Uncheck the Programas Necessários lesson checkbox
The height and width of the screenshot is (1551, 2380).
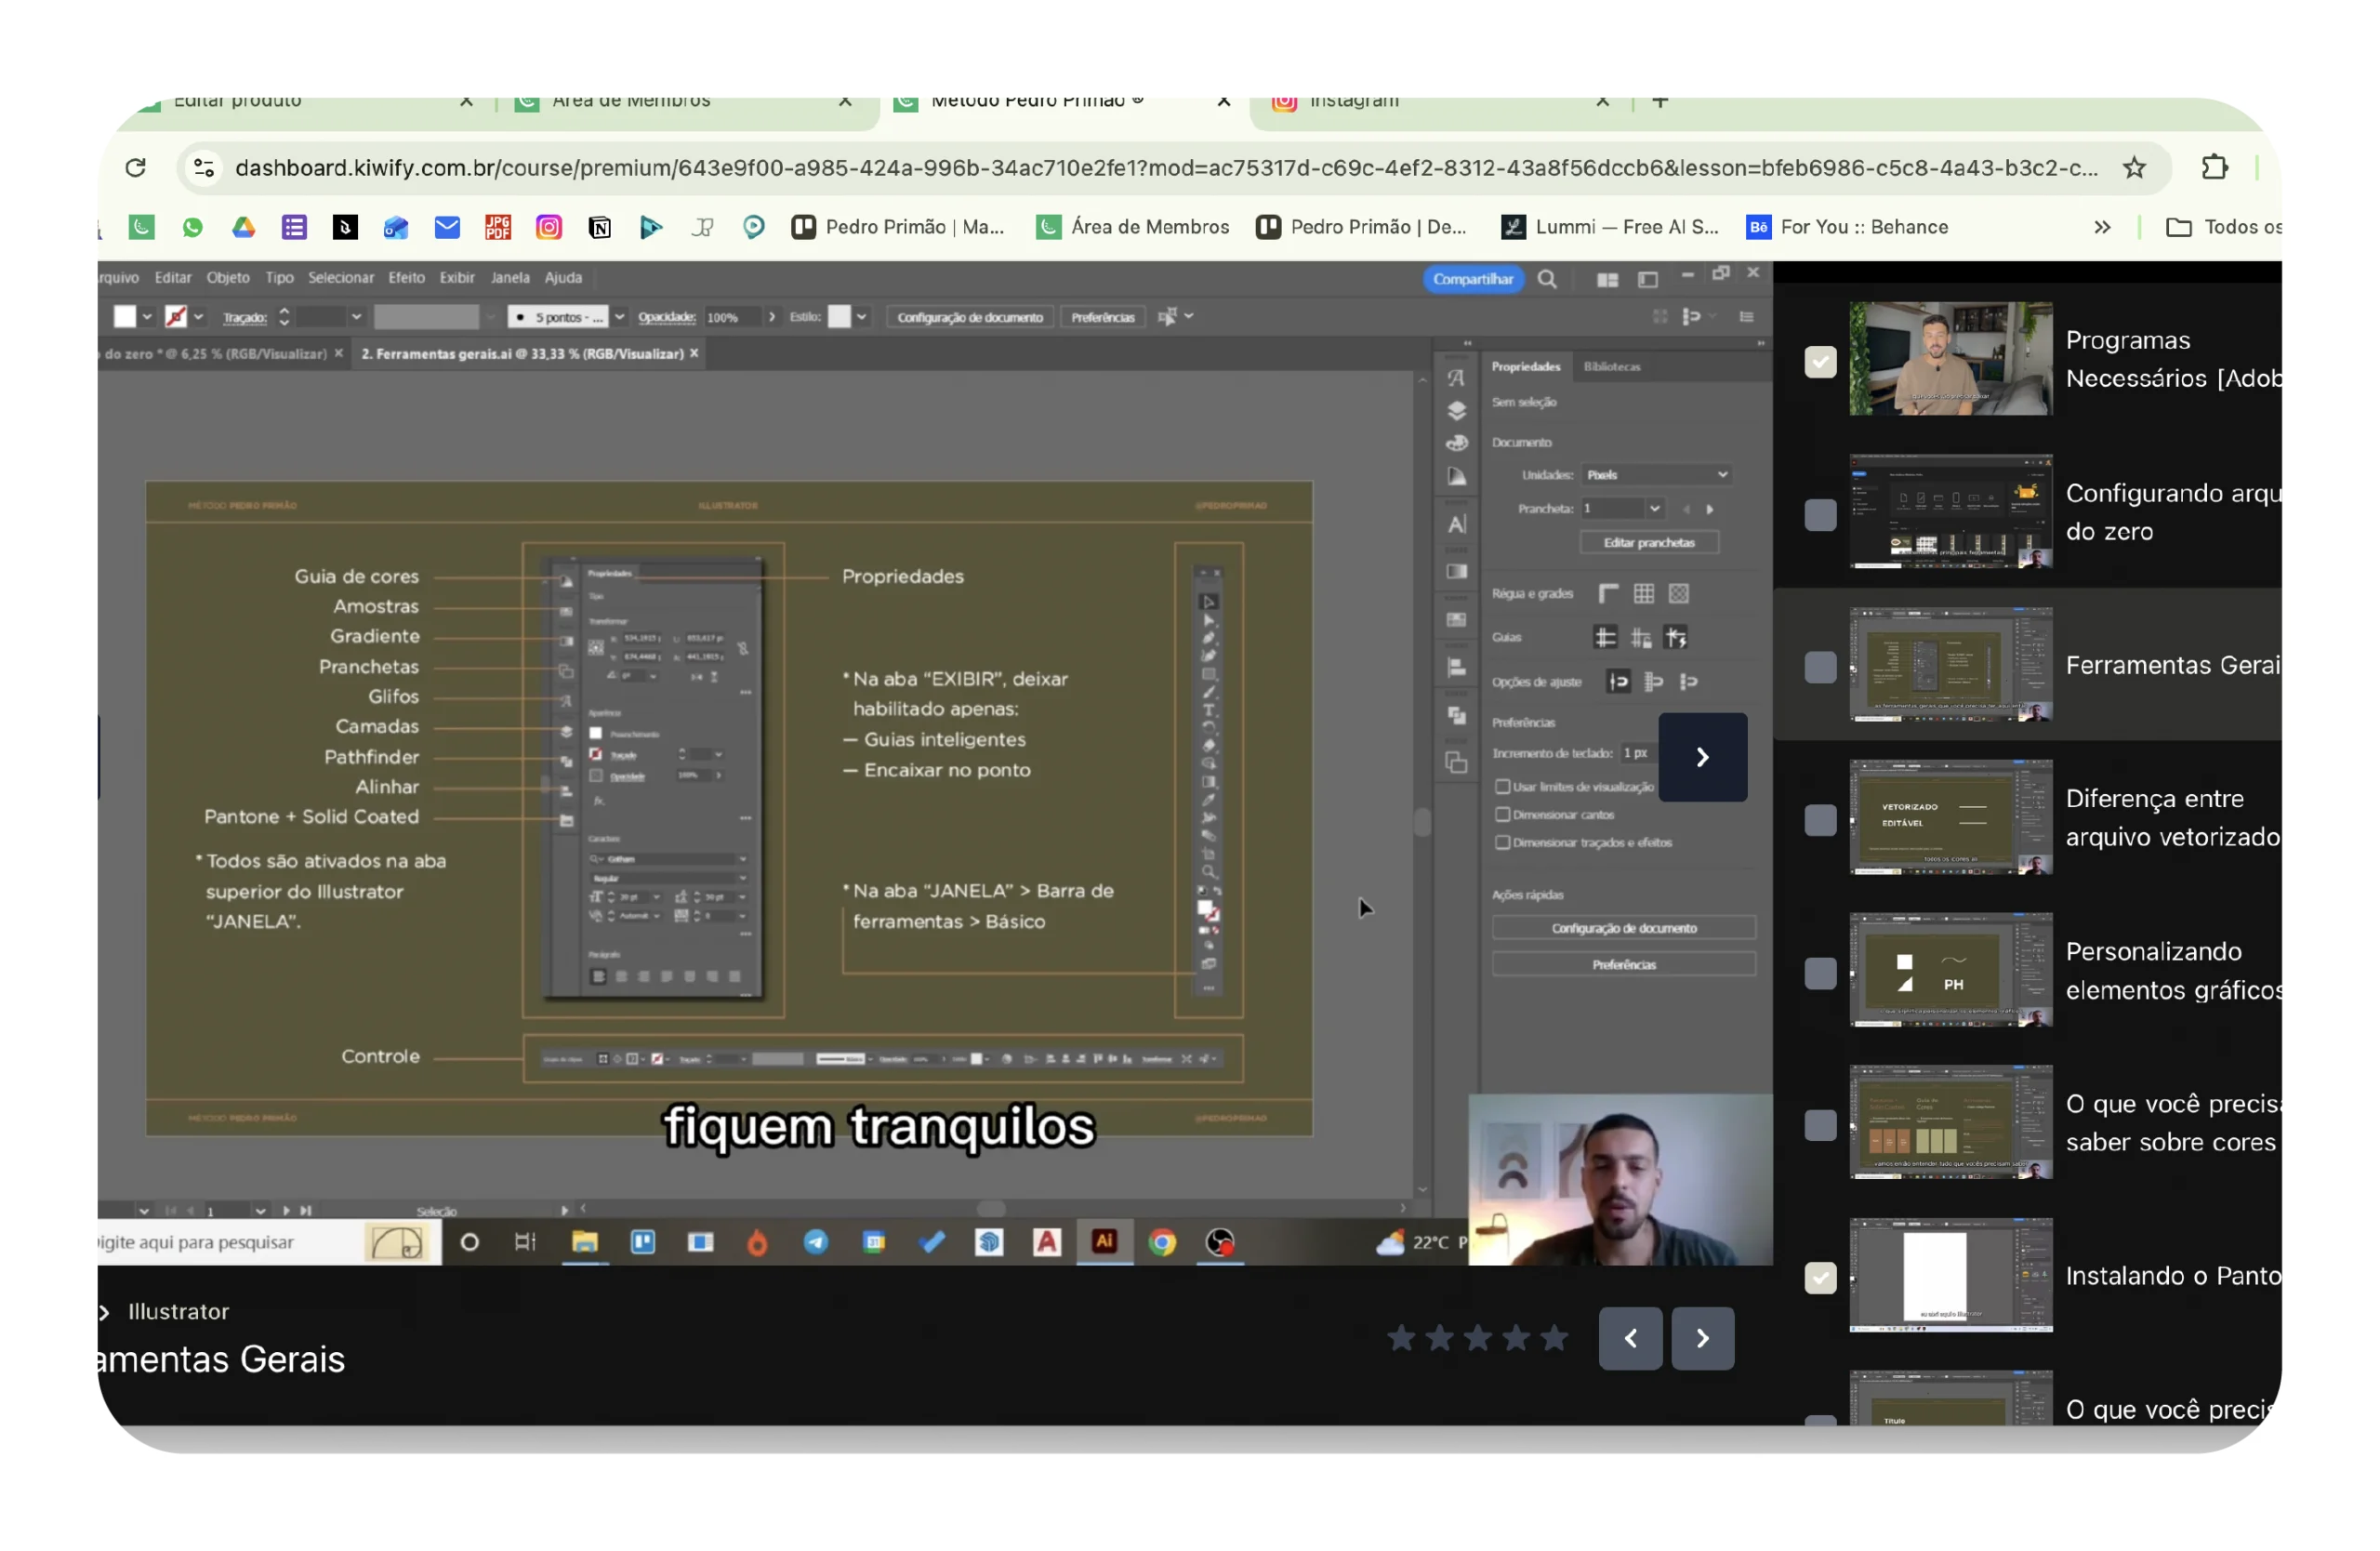click(x=1820, y=362)
